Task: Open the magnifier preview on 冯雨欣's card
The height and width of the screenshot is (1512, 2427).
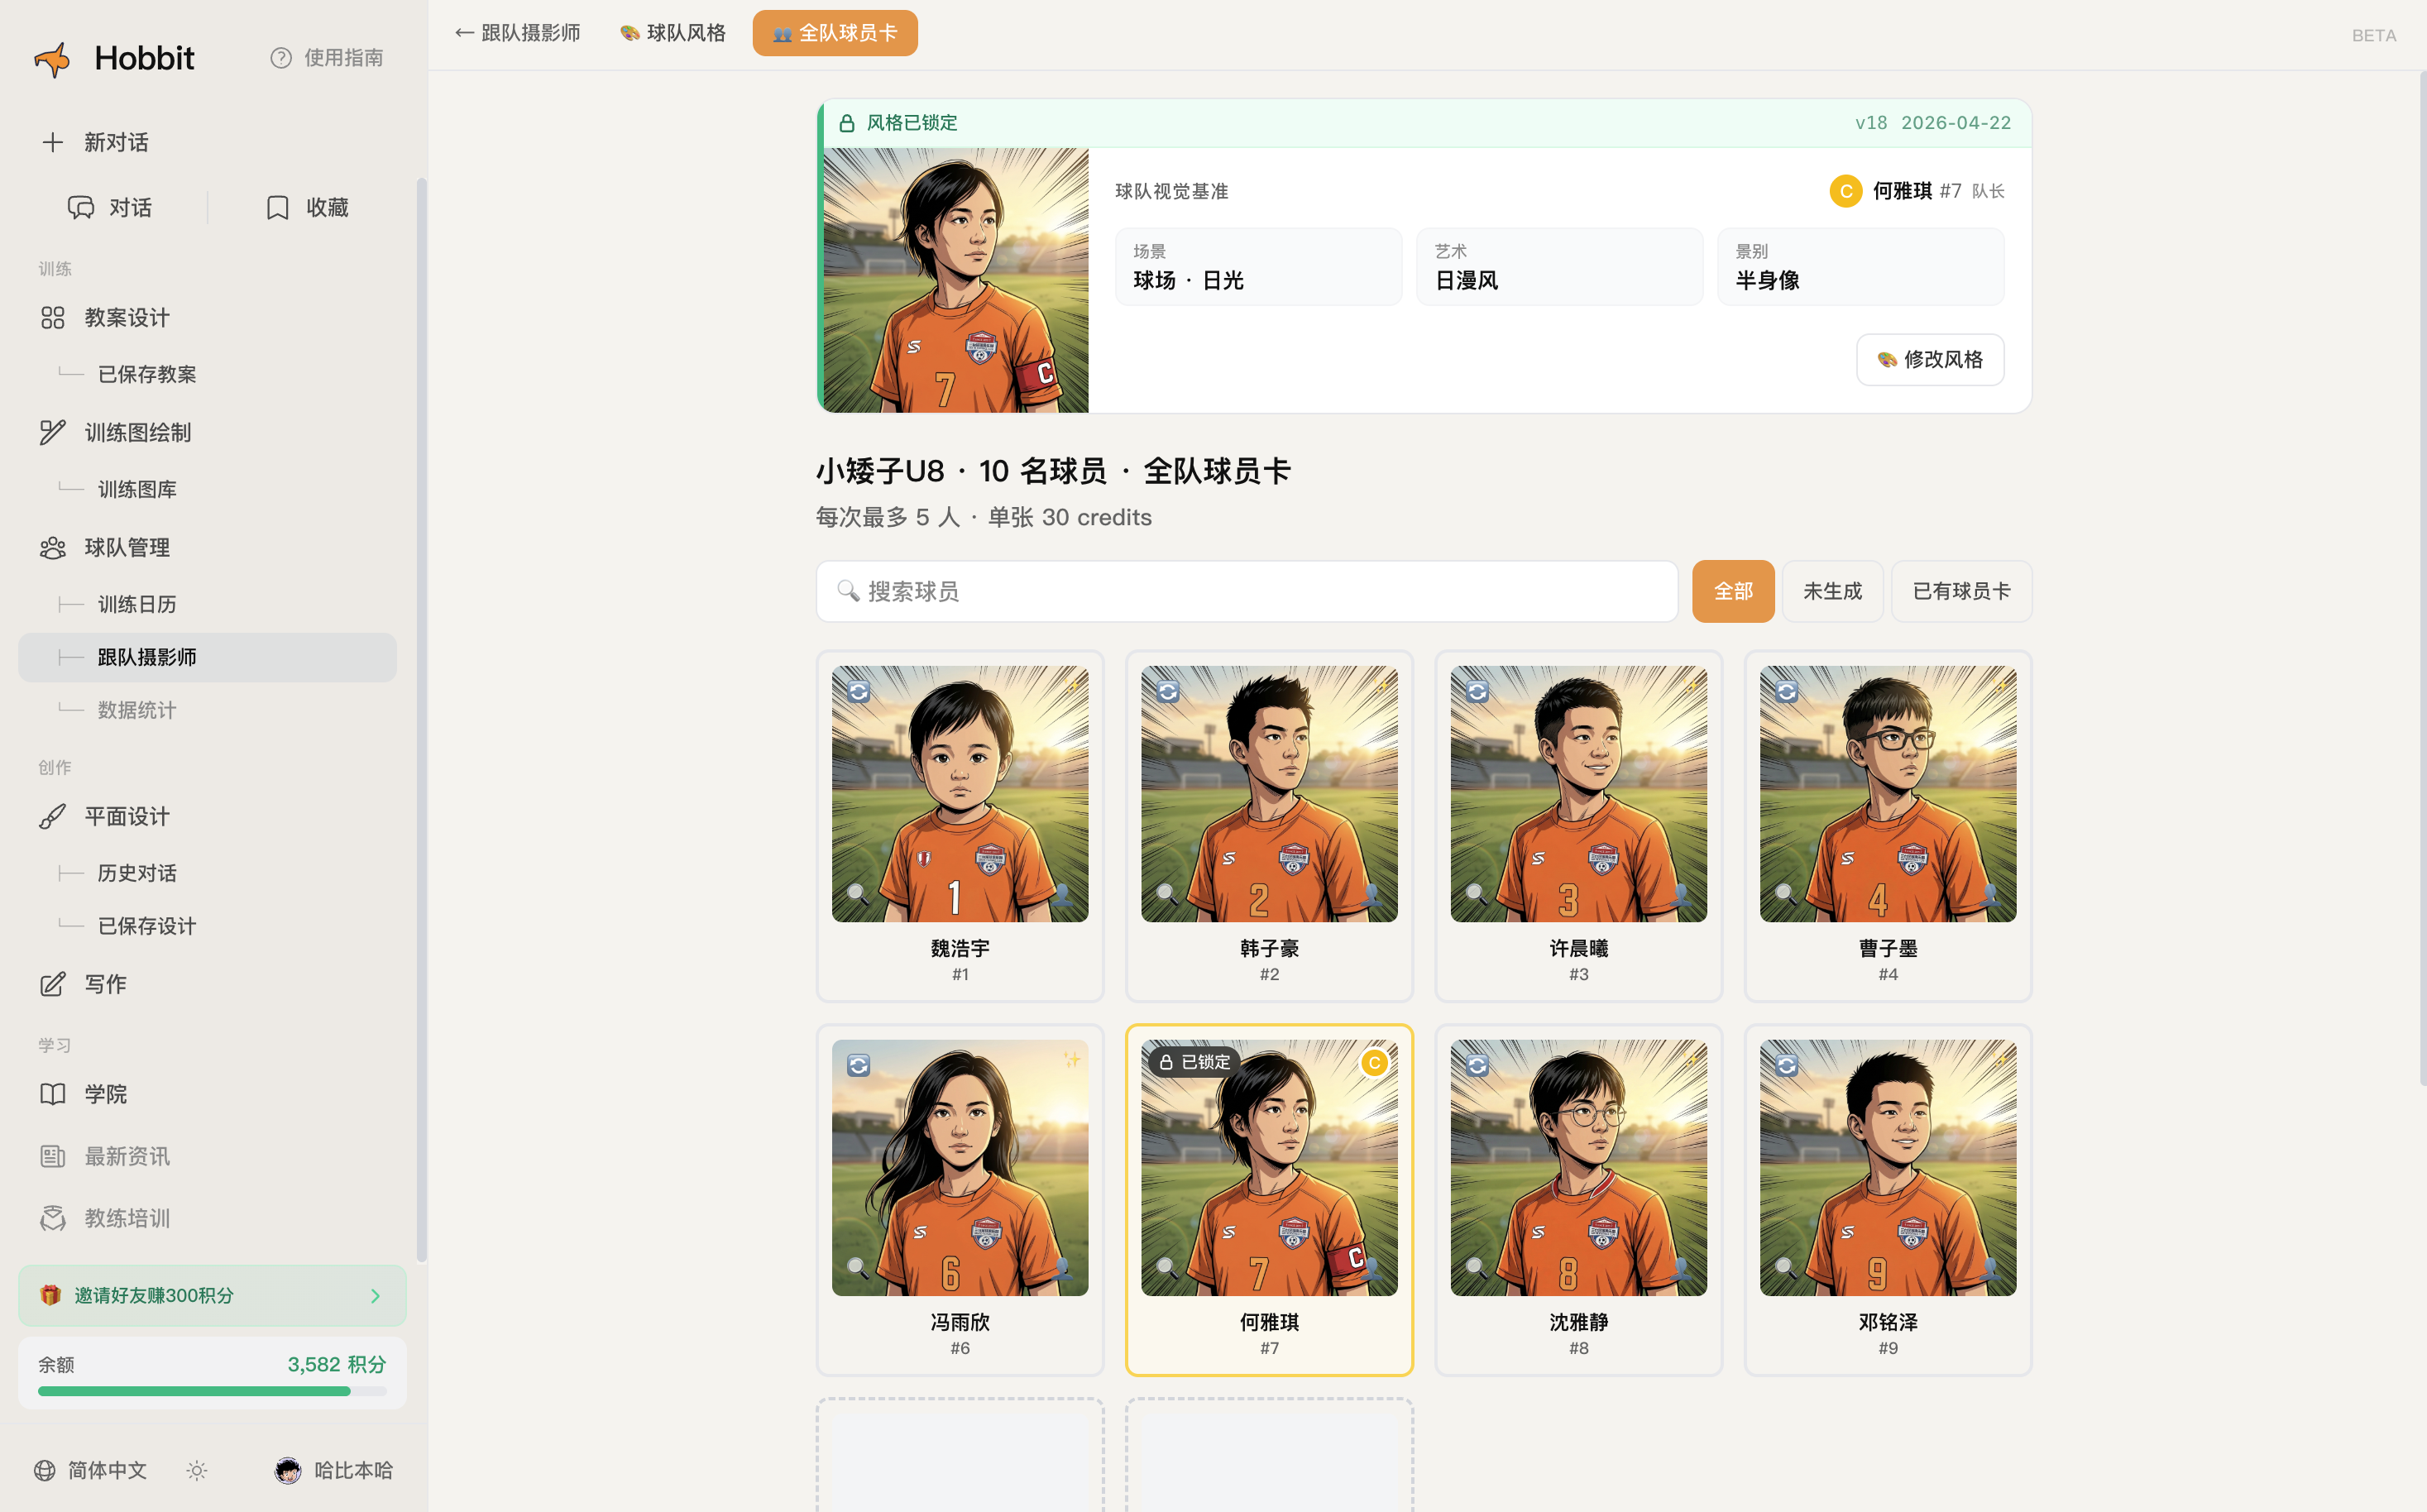Action: click(855, 1266)
